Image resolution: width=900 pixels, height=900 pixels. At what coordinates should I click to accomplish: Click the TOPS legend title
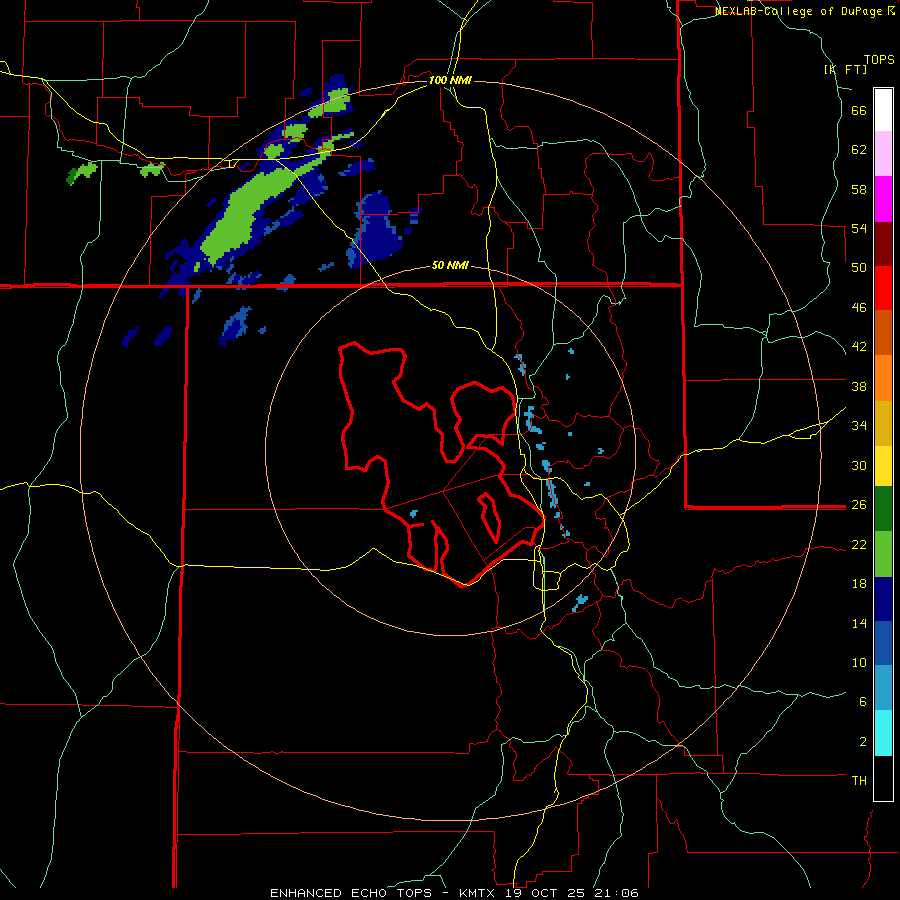(879, 59)
